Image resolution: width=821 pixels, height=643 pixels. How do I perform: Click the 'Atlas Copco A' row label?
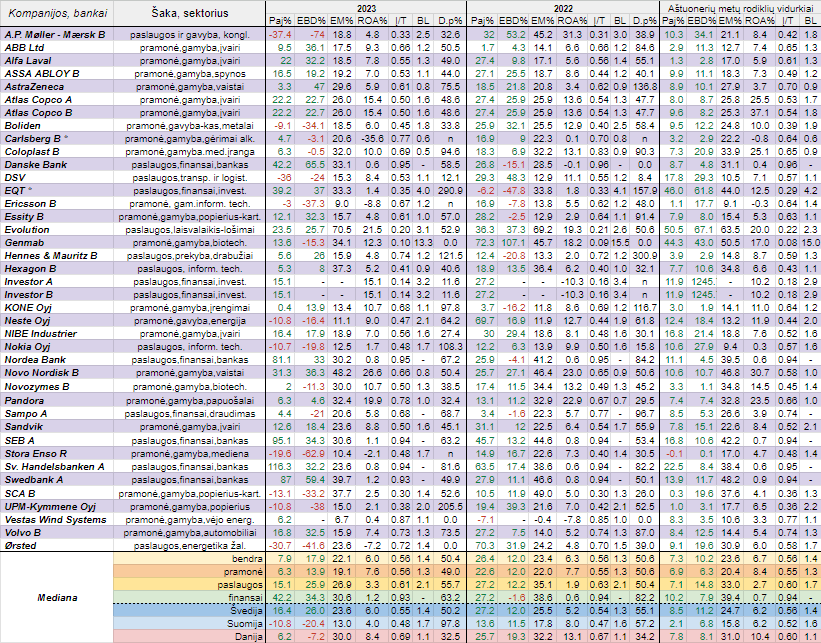(x=57, y=99)
